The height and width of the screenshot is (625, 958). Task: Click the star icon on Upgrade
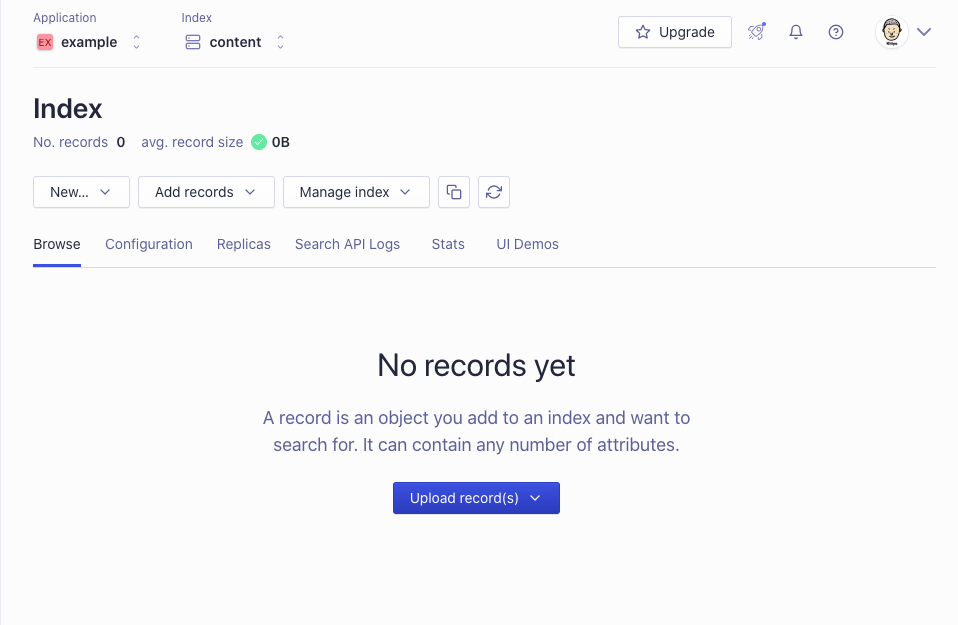click(x=643, y=32)
